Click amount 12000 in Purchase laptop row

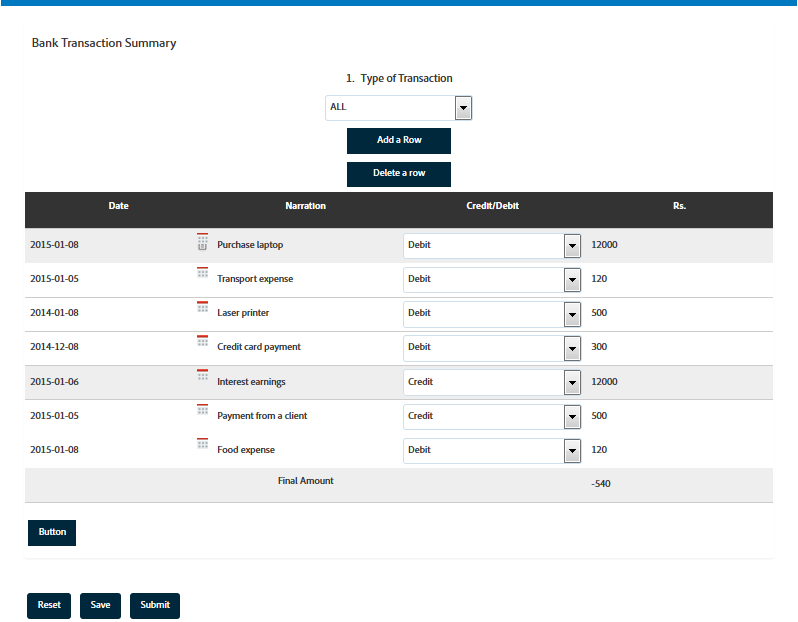604,245
